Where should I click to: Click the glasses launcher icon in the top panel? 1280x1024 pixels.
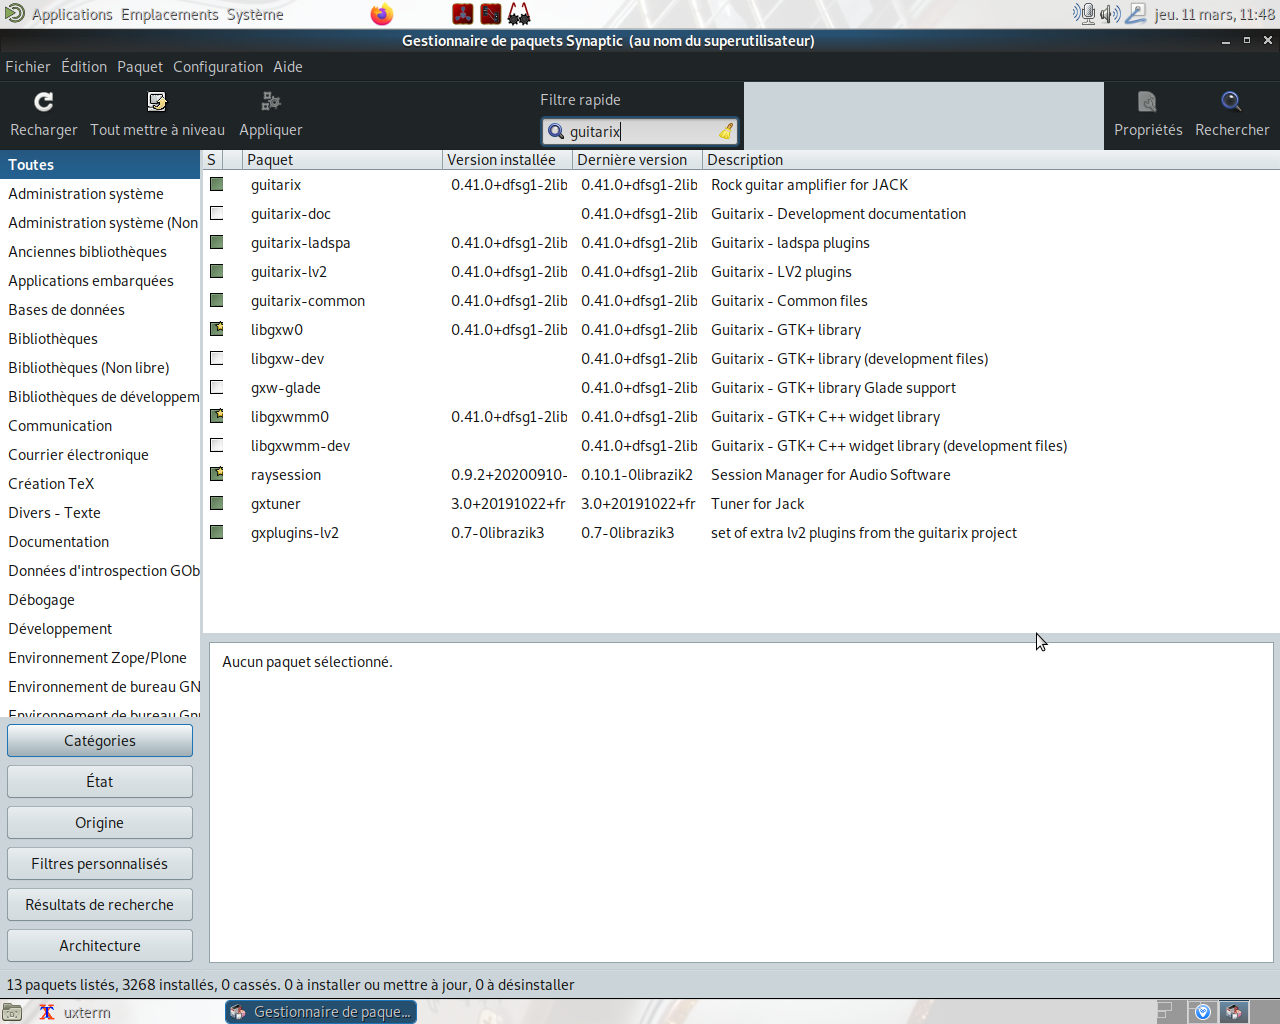click(519, 14)
